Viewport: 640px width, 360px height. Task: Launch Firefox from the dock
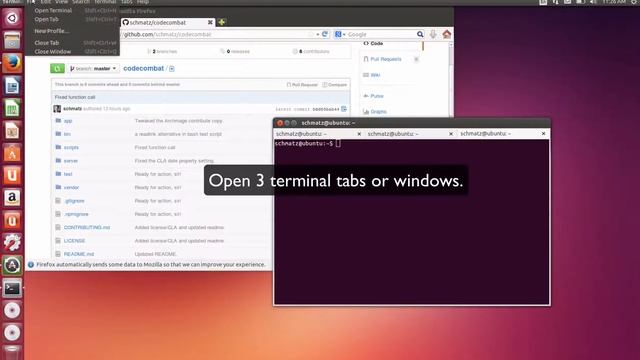tap(12, 63)
